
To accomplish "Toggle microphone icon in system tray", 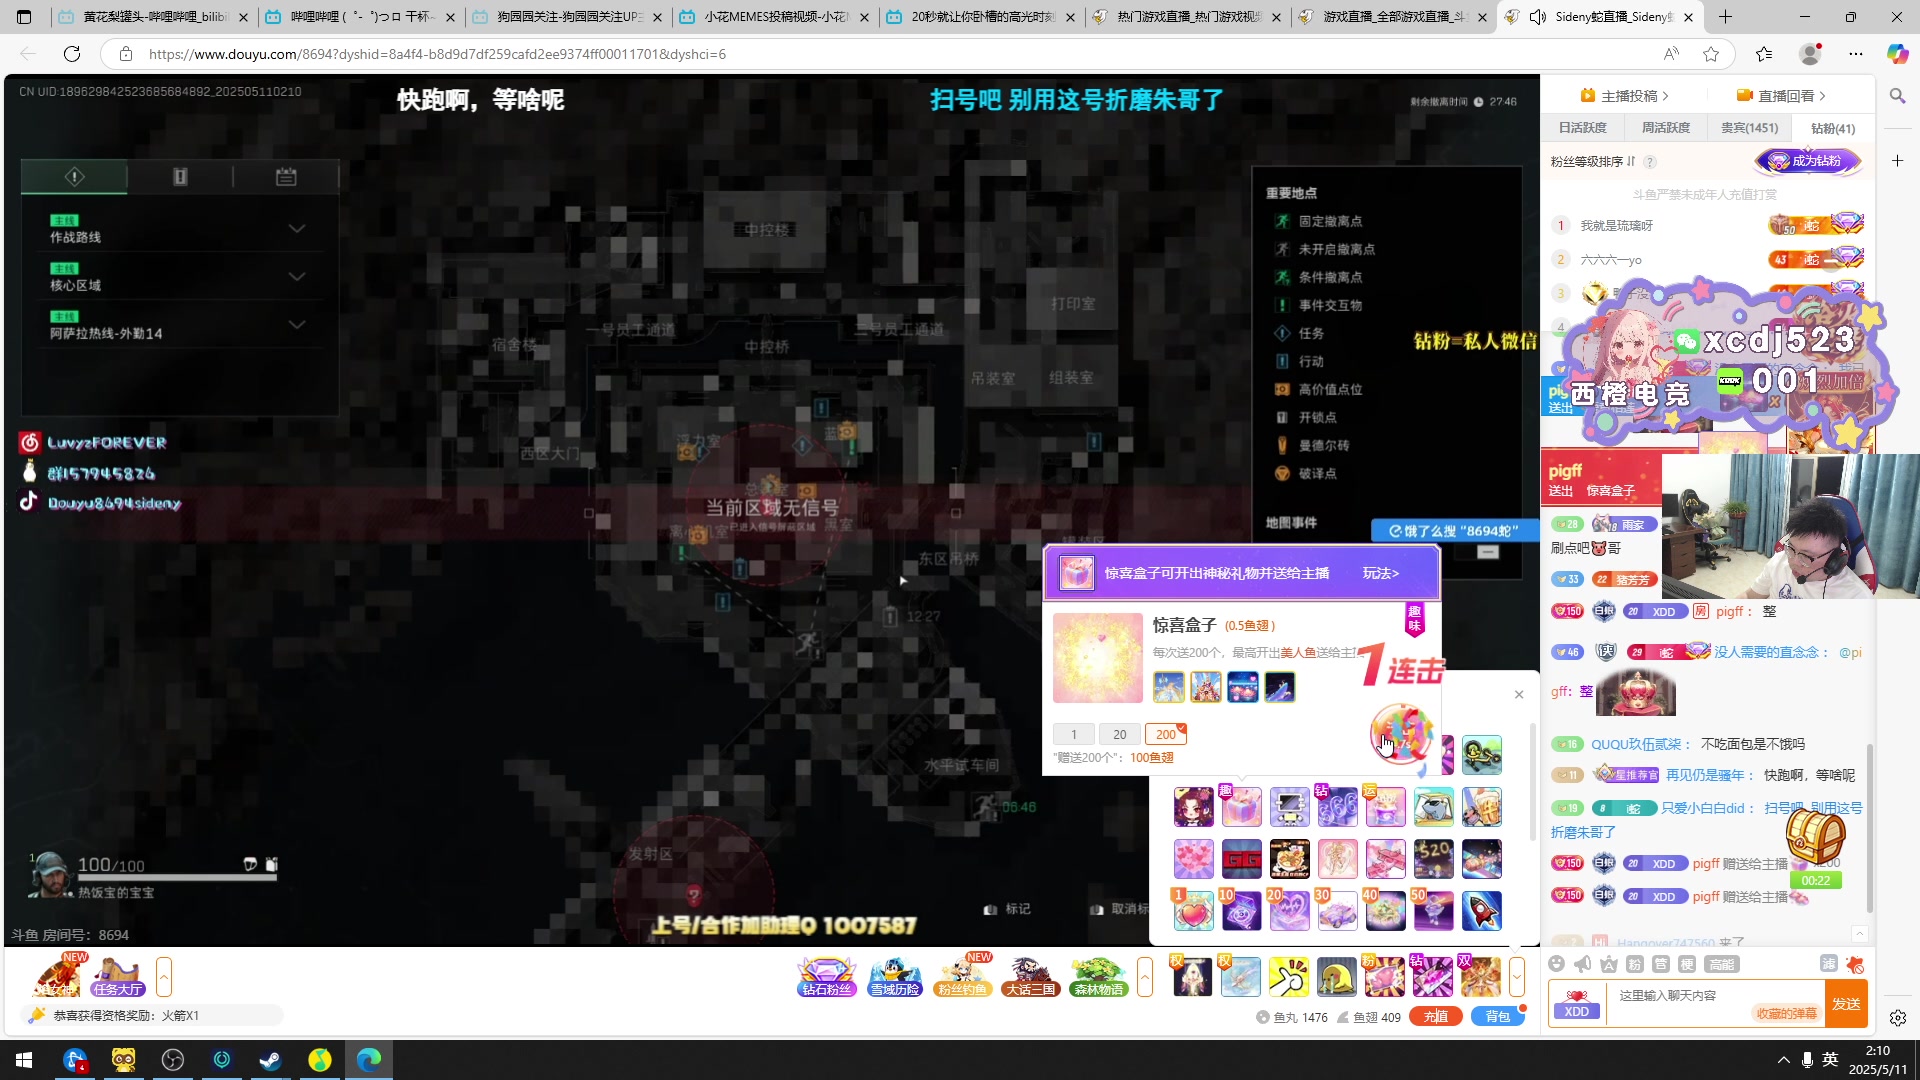I will 1807,1060.
